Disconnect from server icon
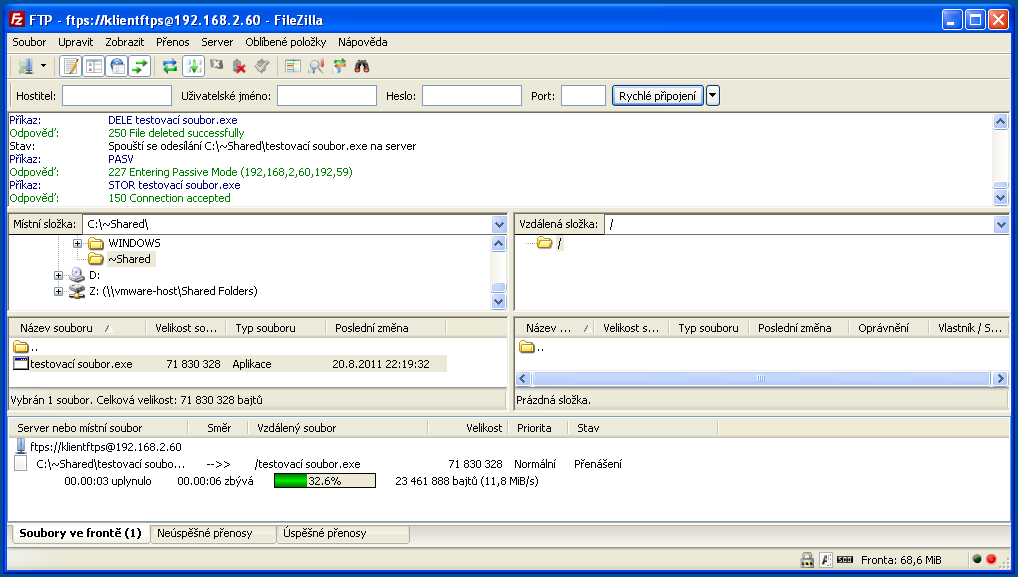The width and height of the screenshot is (1018, 577). pos(240,66)
